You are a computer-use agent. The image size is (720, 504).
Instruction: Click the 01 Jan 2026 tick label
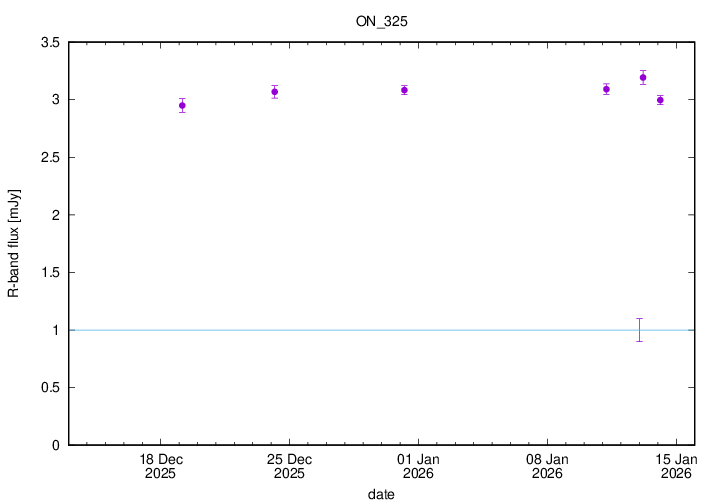pos(418,466)
